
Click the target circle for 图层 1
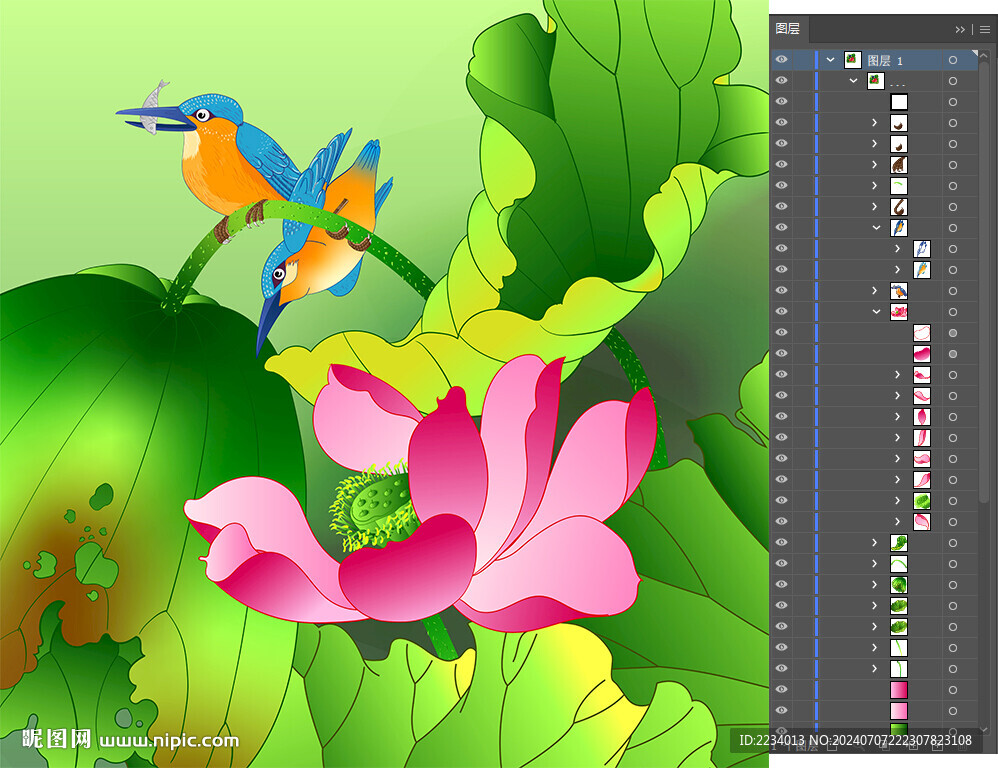pyautogui.click(x=953, y=60)
